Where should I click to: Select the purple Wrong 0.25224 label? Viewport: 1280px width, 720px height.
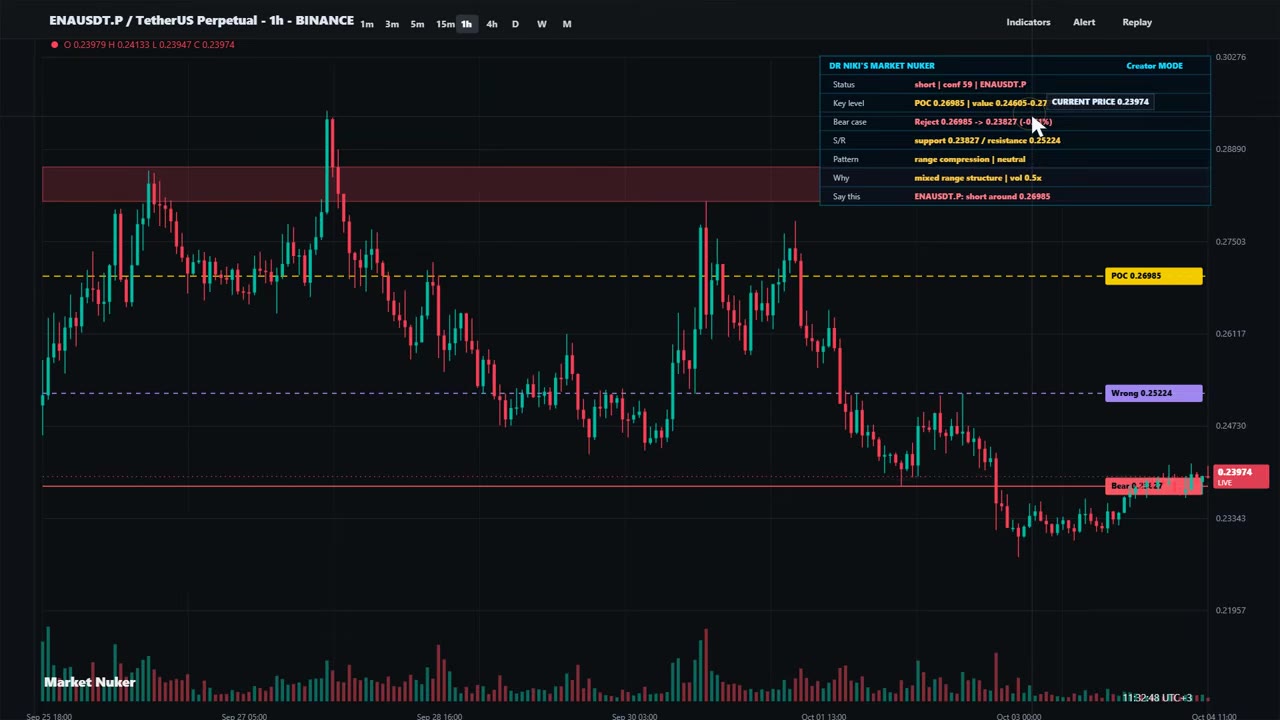pos(1154,393)
